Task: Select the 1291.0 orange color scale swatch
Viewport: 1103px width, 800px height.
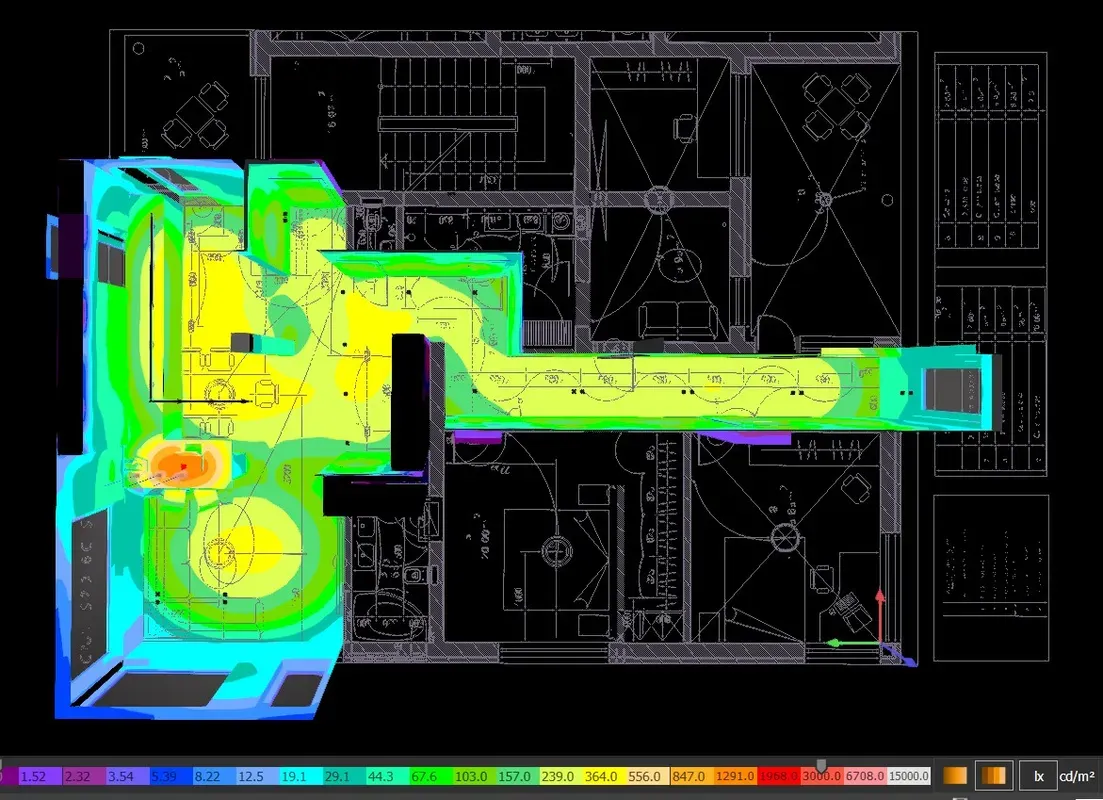Action: (737, 776)
